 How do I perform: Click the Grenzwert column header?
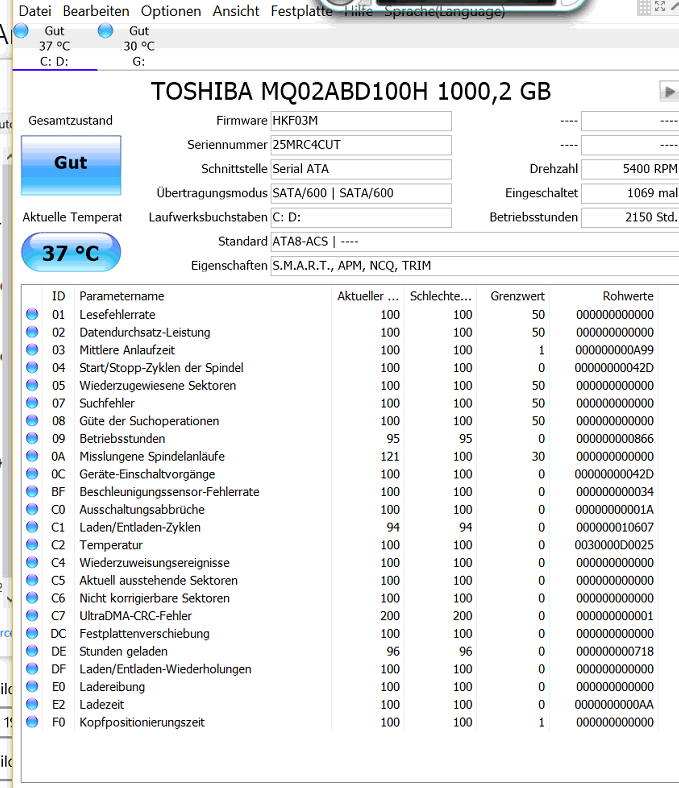(513, 296)
